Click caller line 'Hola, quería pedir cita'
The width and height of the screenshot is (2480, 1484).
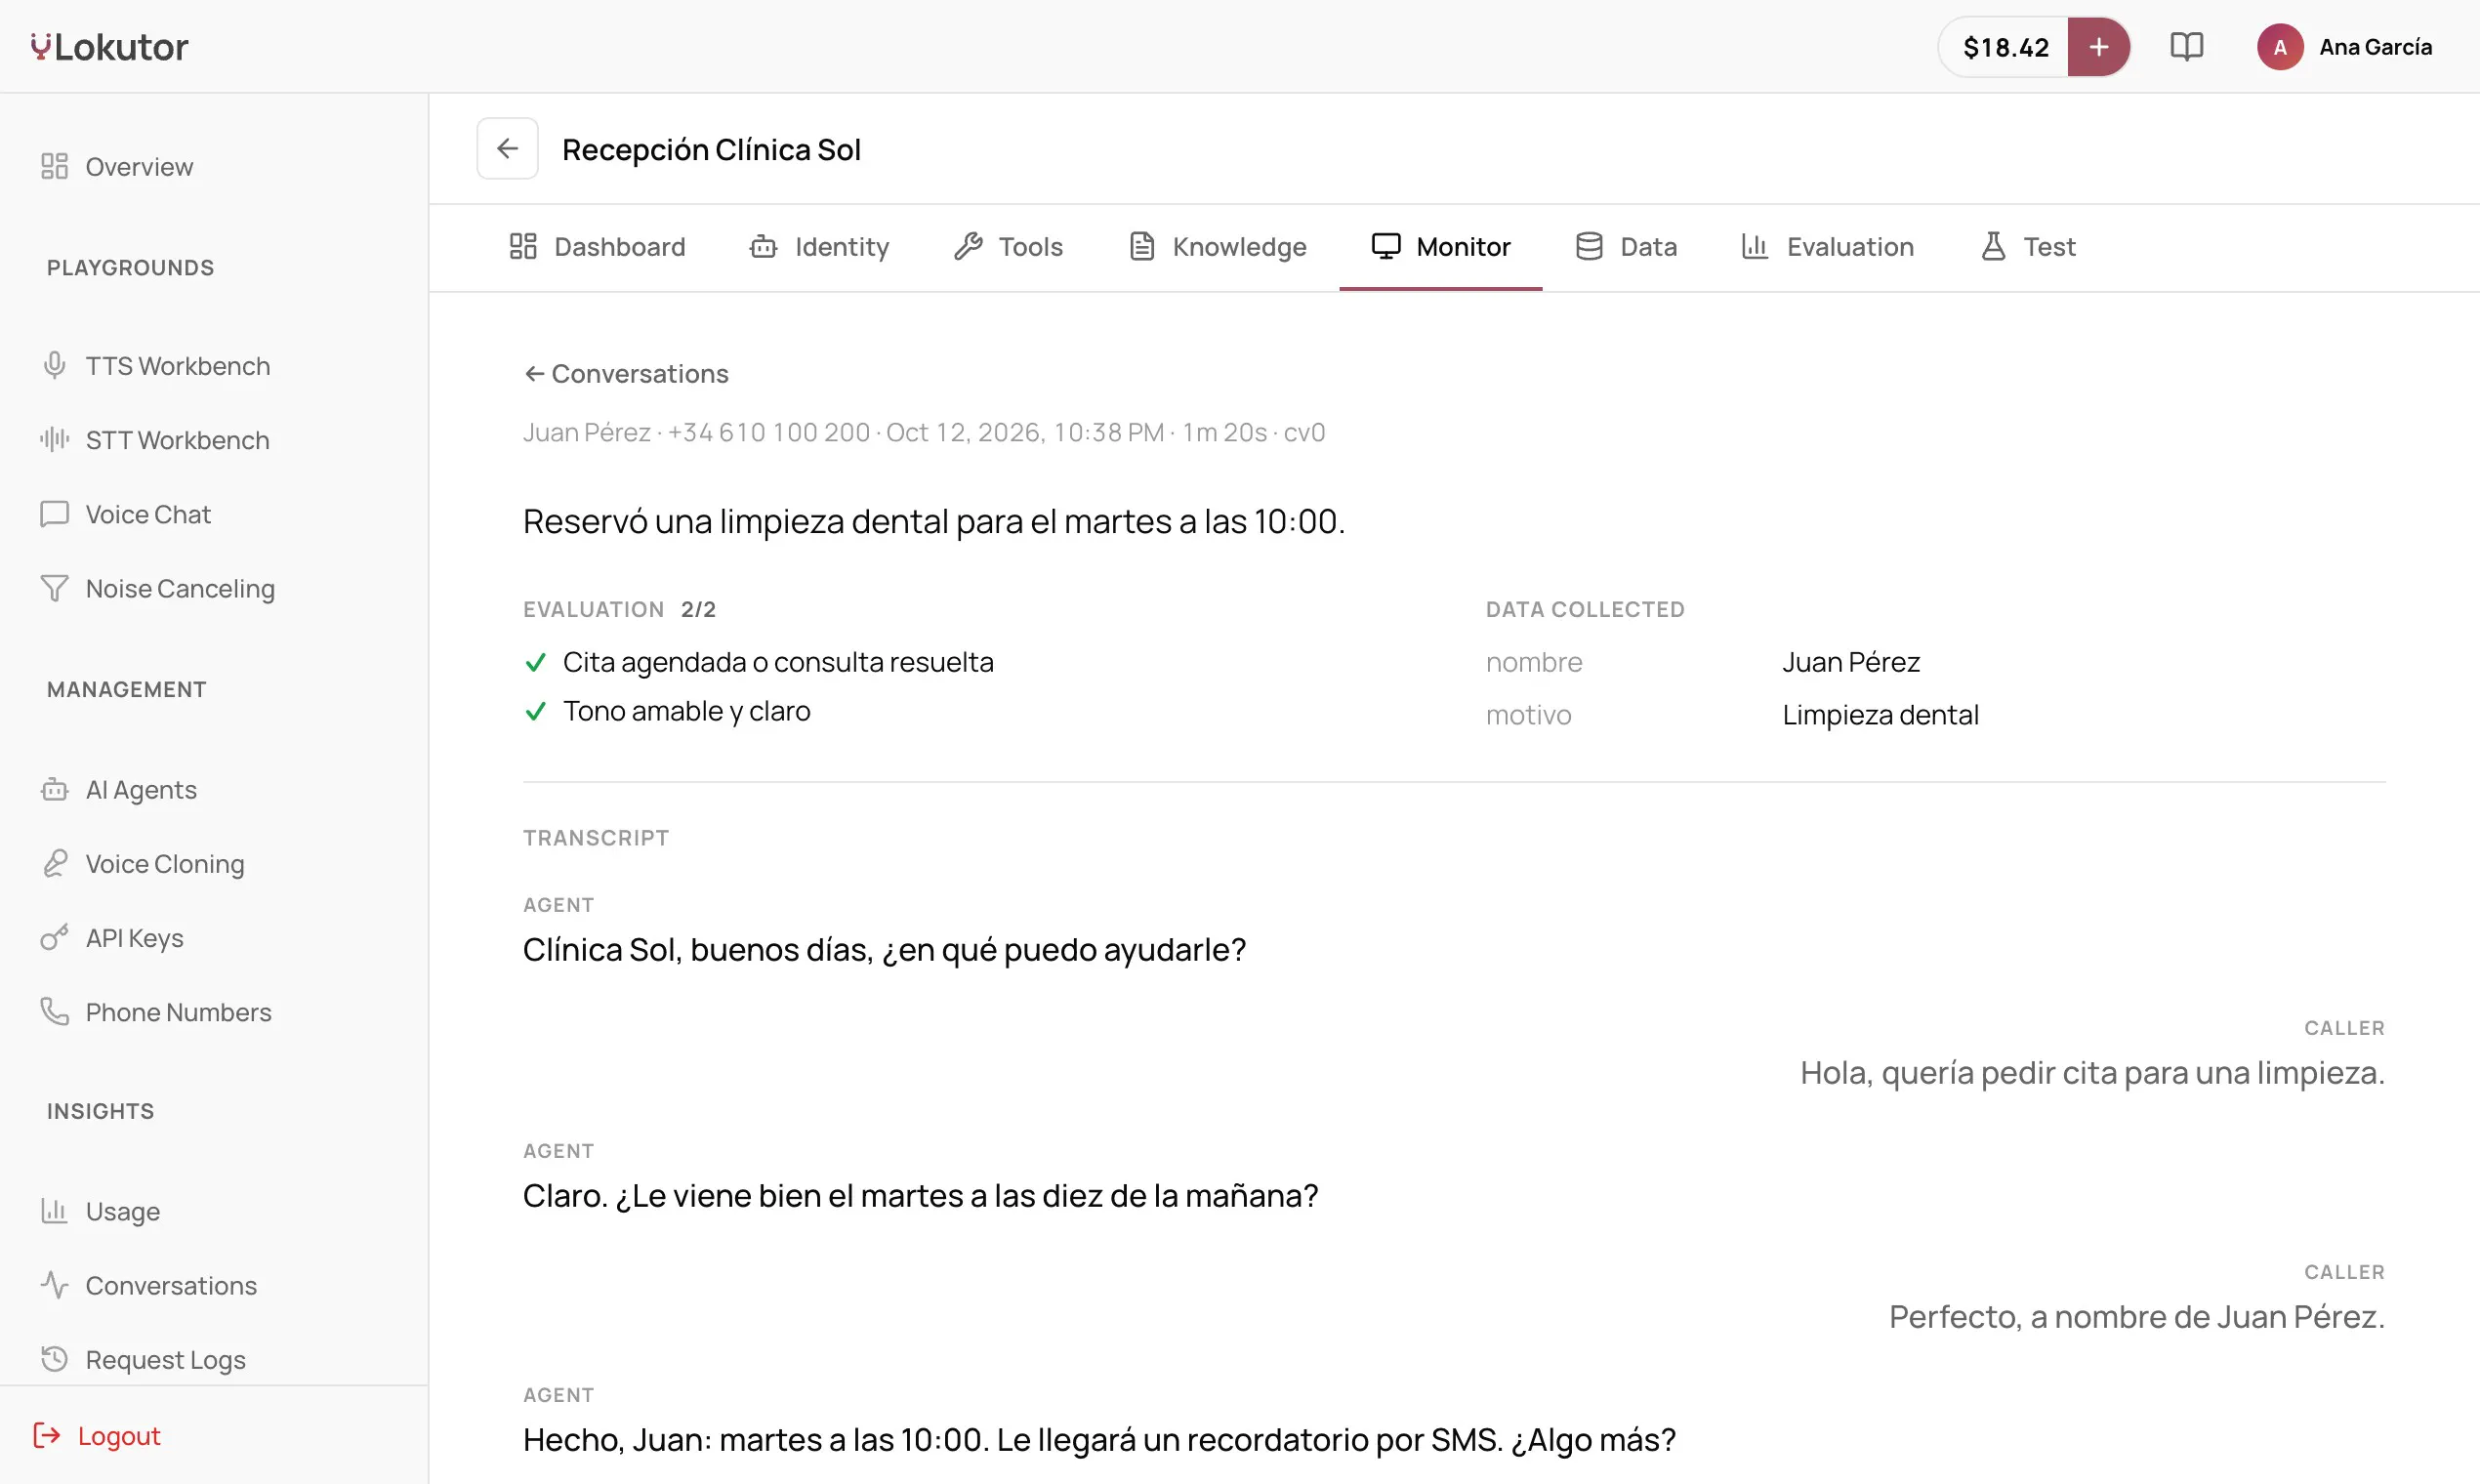2092,1072
